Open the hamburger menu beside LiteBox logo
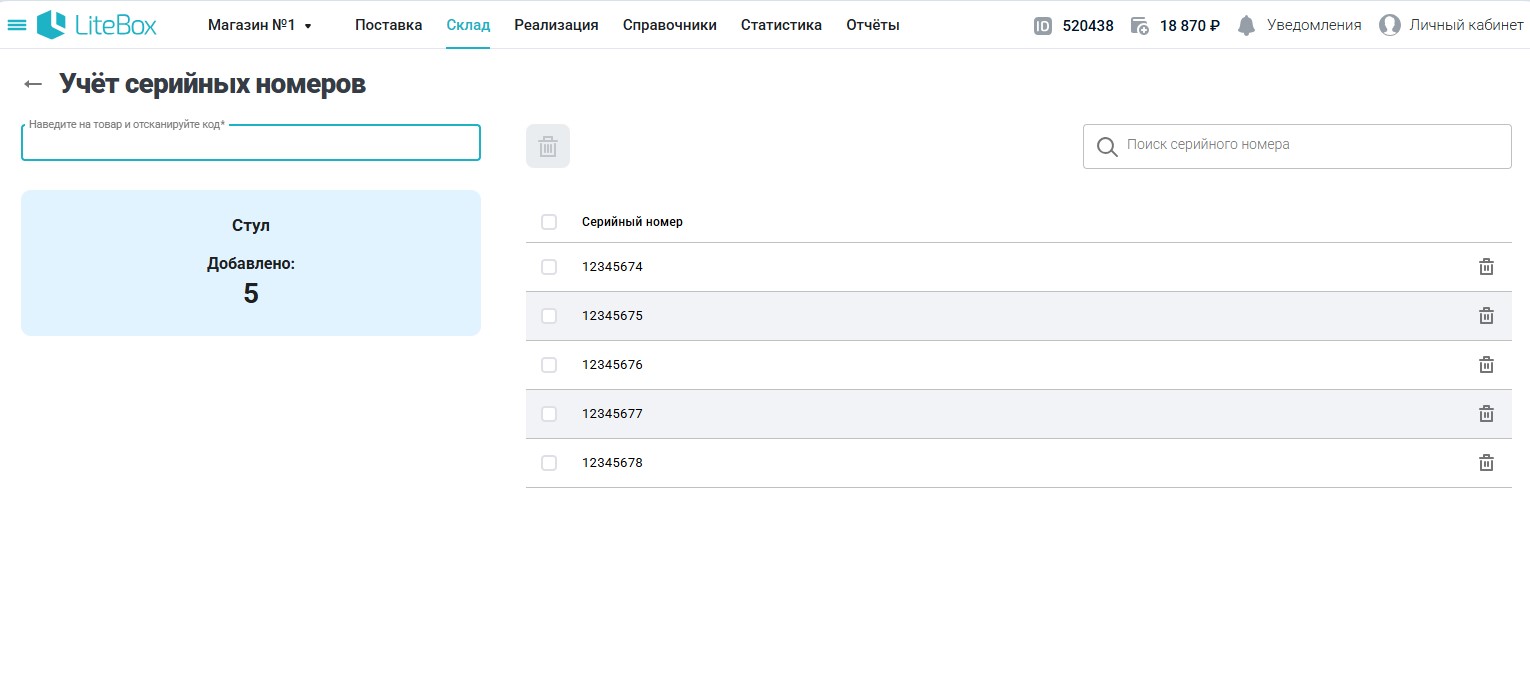1530x682 pixels. (x=17, y=25)
